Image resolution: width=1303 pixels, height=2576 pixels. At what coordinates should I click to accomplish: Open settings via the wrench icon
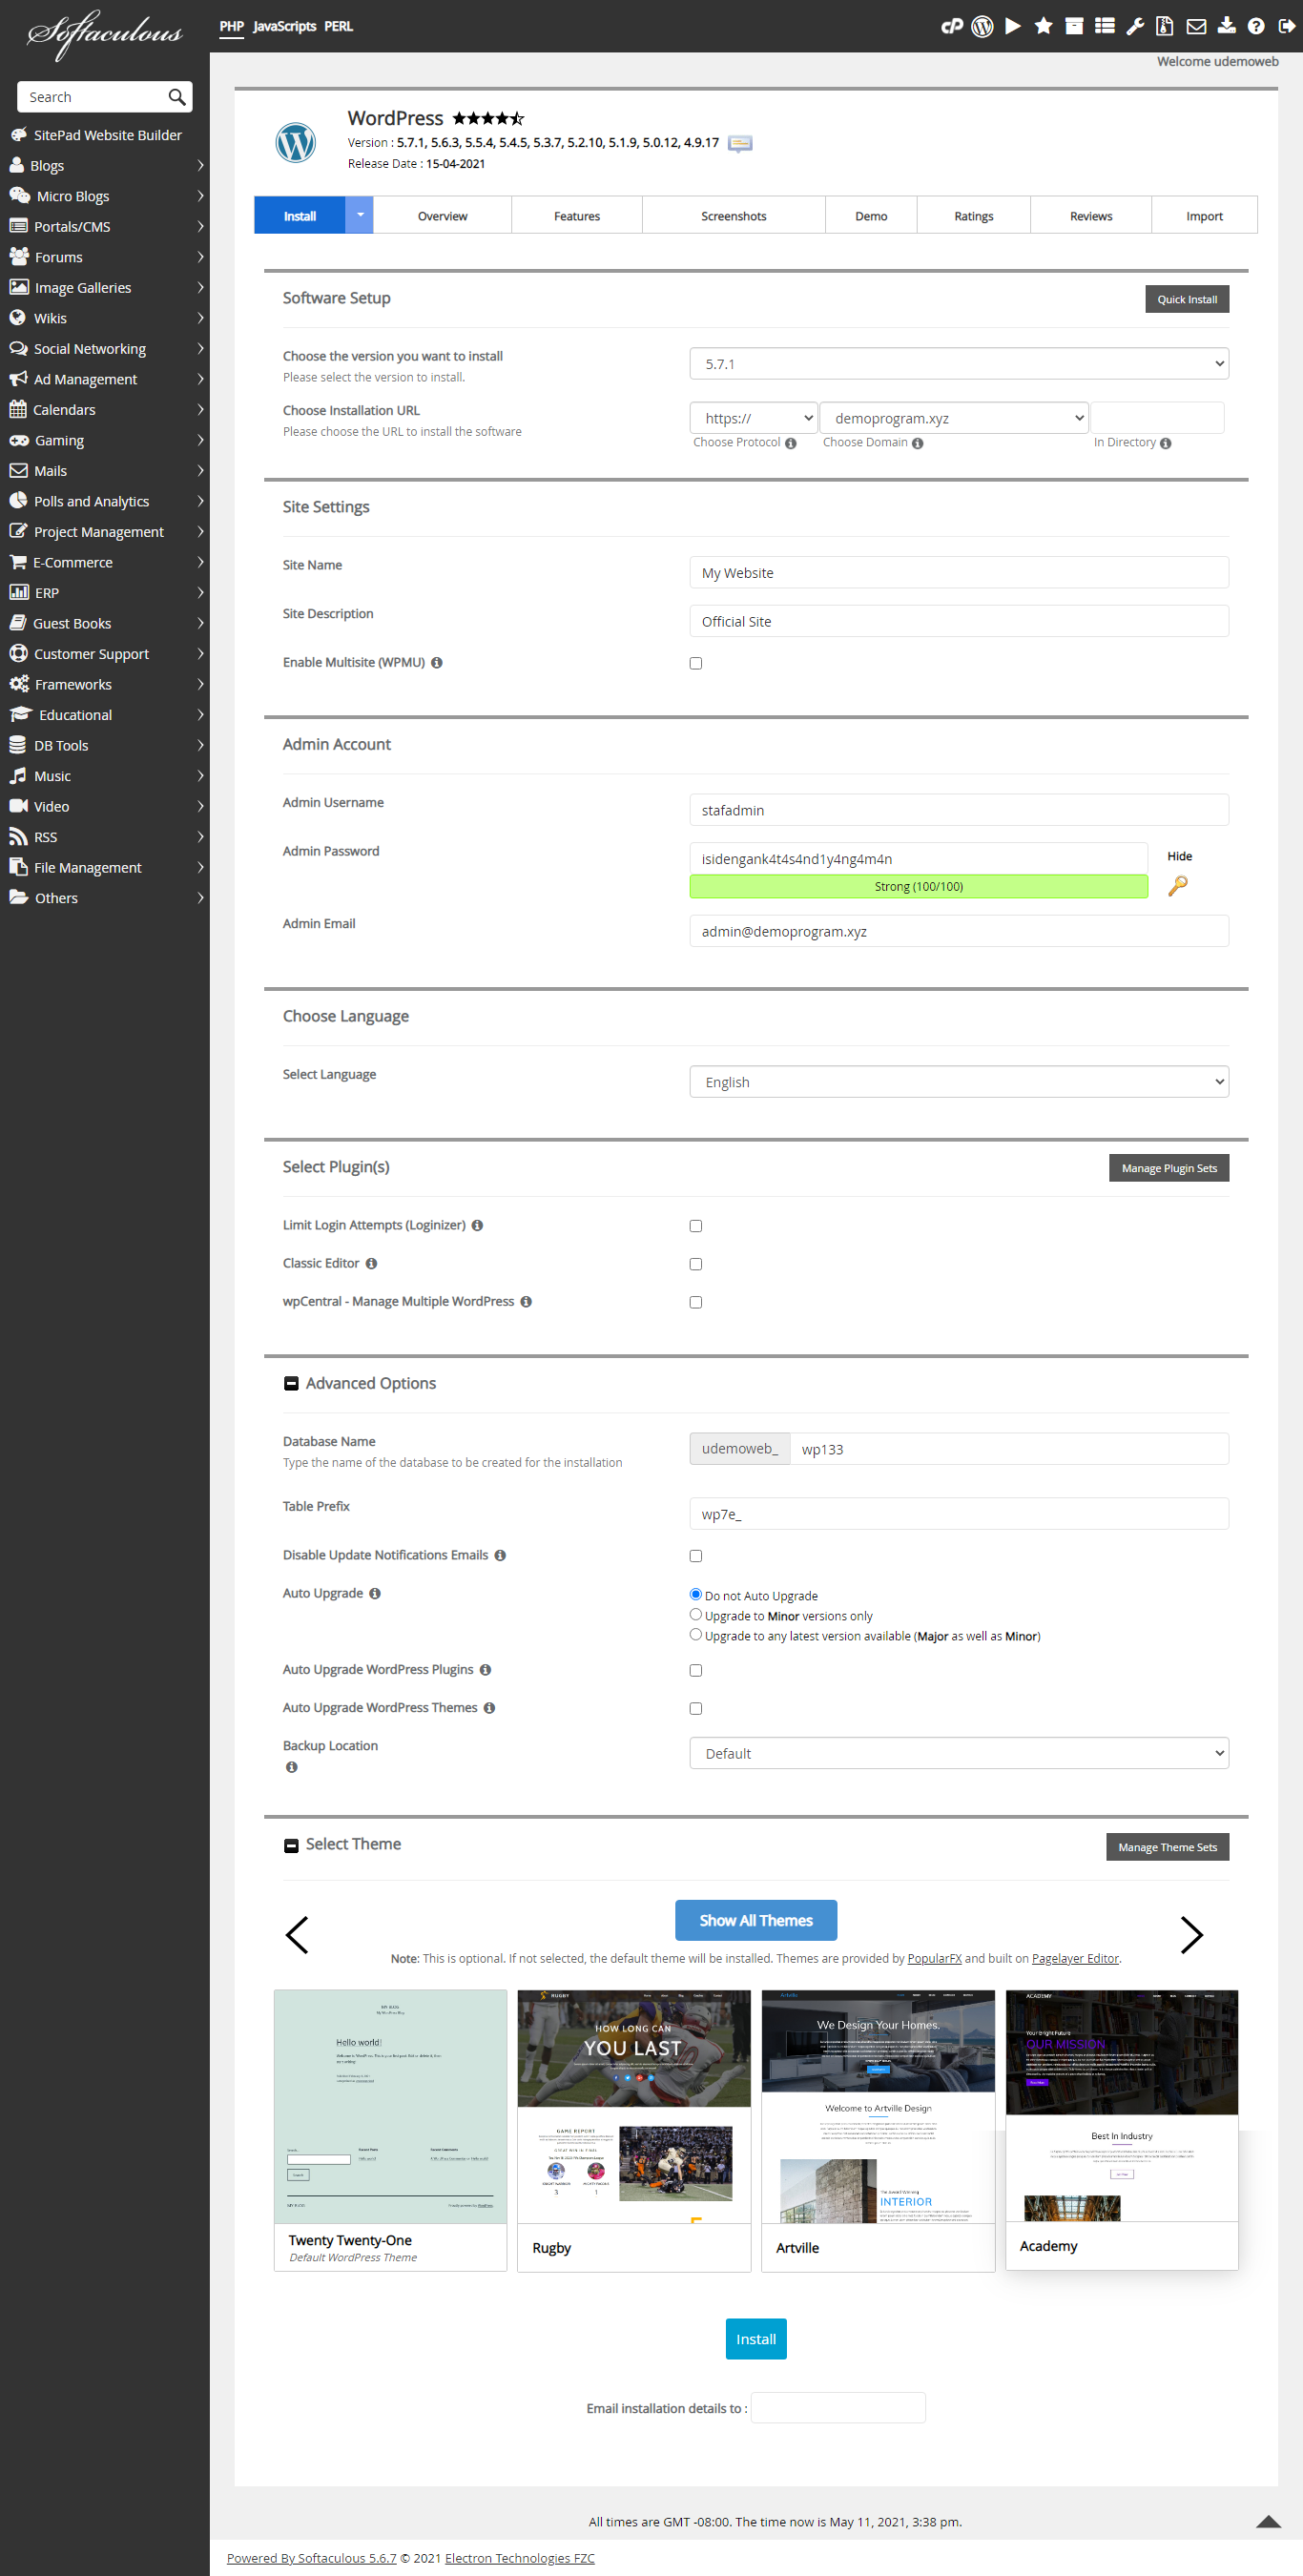pos(1134,26)
